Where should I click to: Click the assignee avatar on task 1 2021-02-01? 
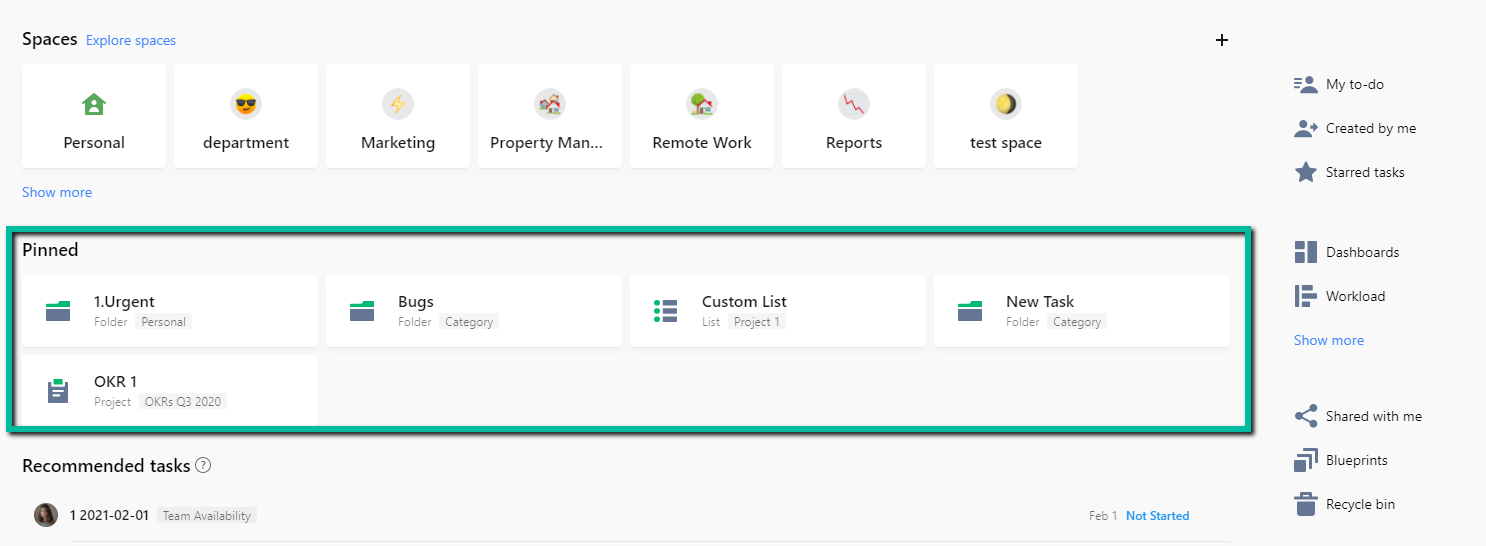point(46,515)
